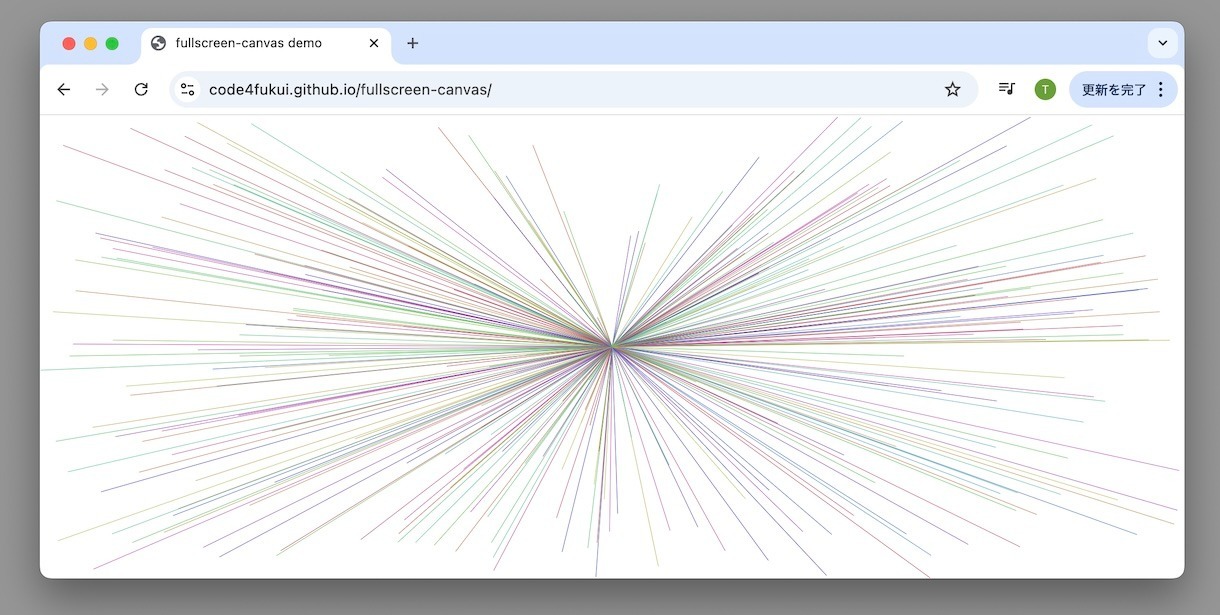This screenshot has height=615, width=1220.
Task: Bookmark this page with the star
Action: pos(952,90)
